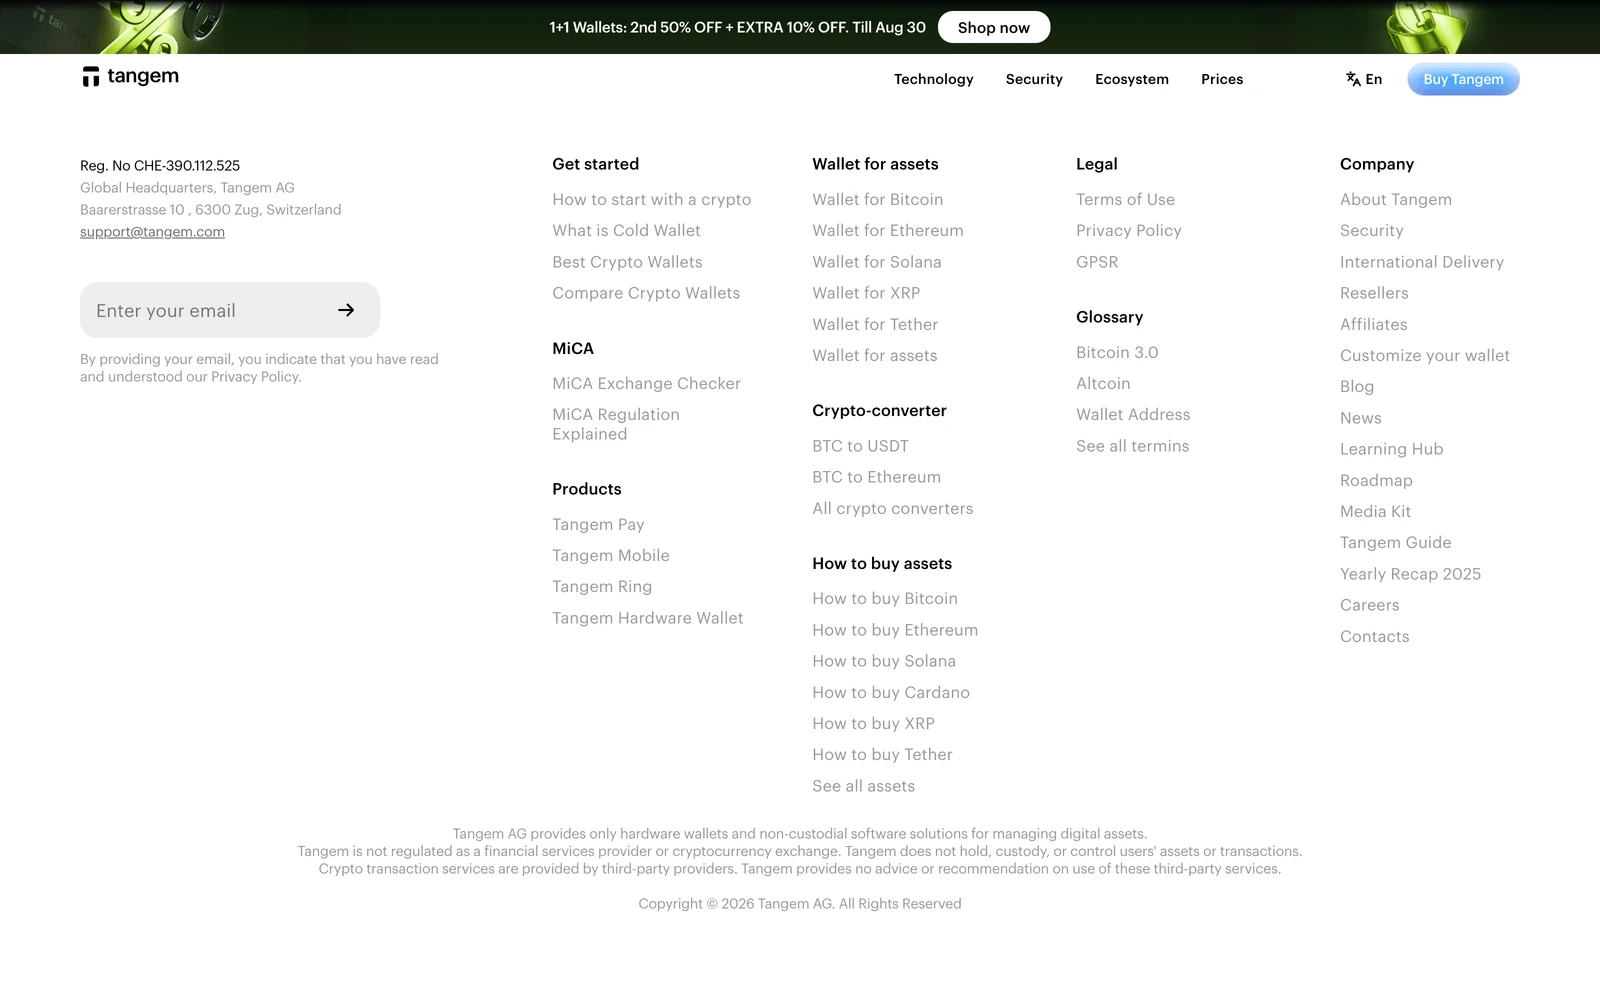Viewport: 1600px width, 1000px height.
Task: Click the Tangem logo in header
Action: pos(130,77)
